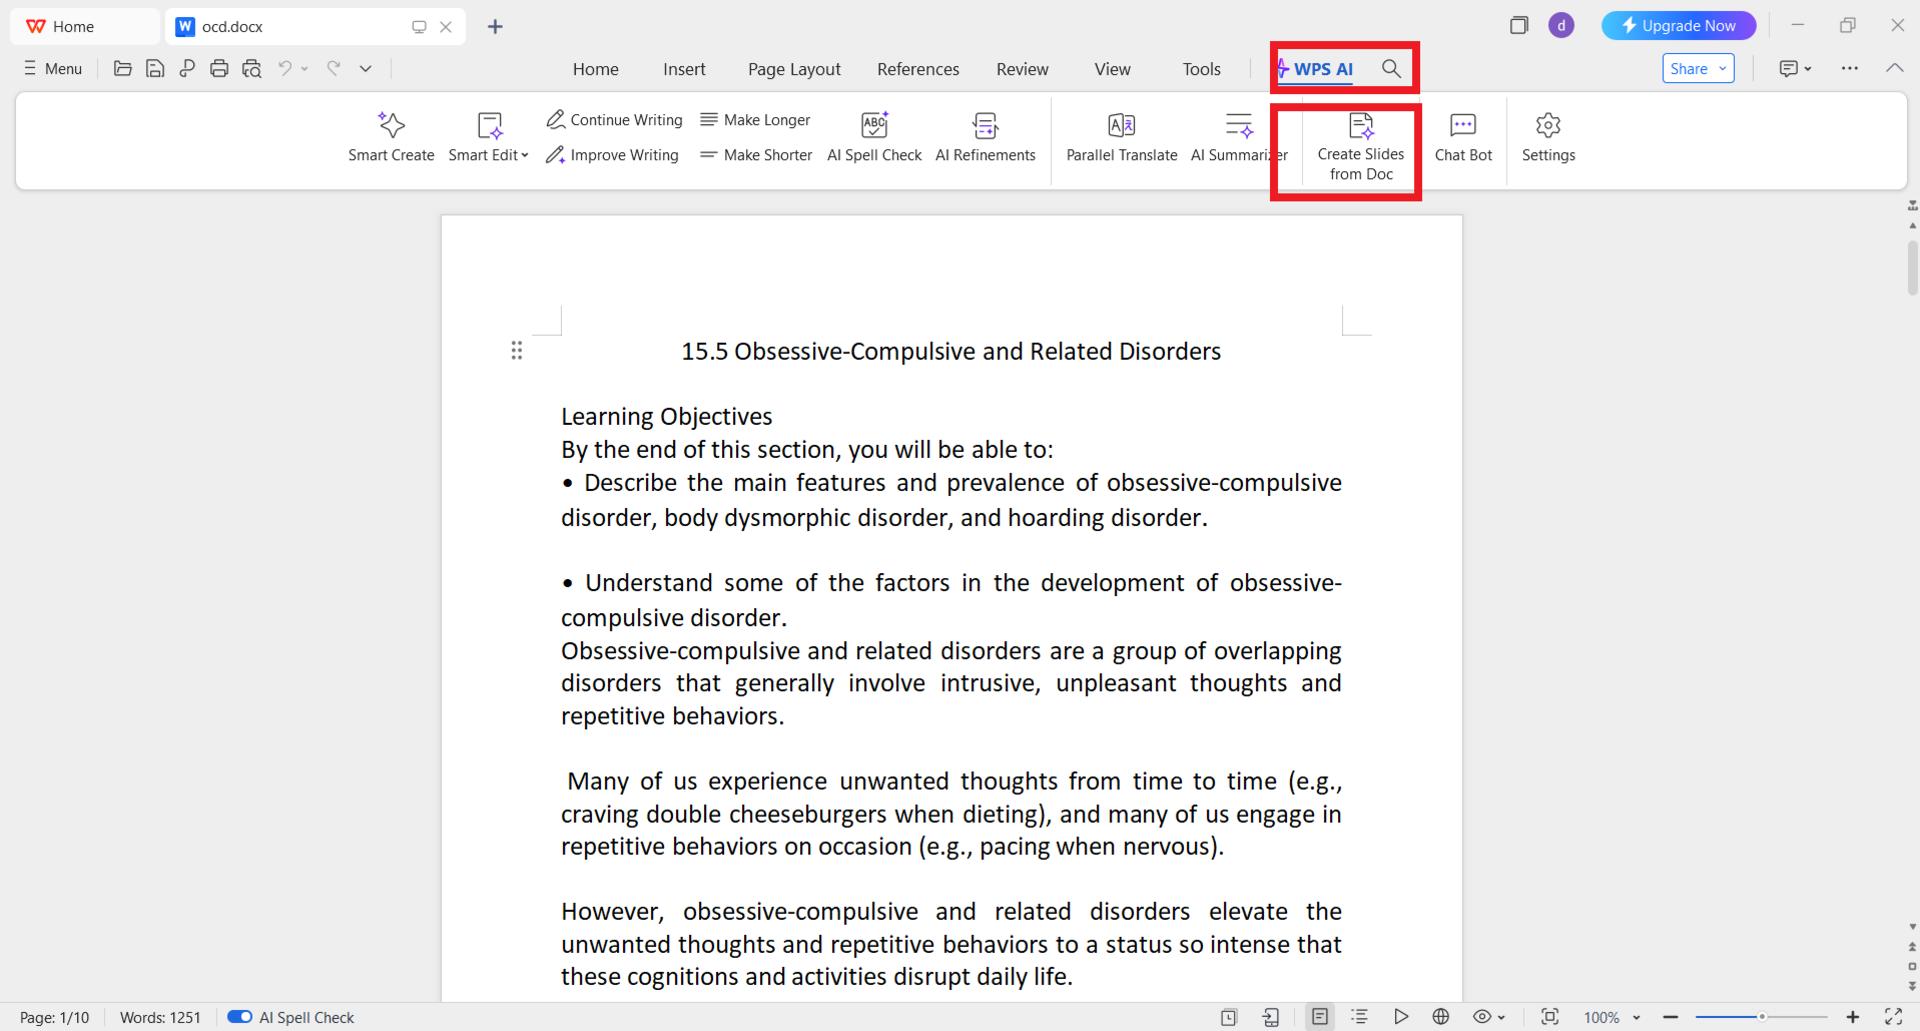
Task: Switch to Print Layout view icon
Action: click(1320, 1016)
